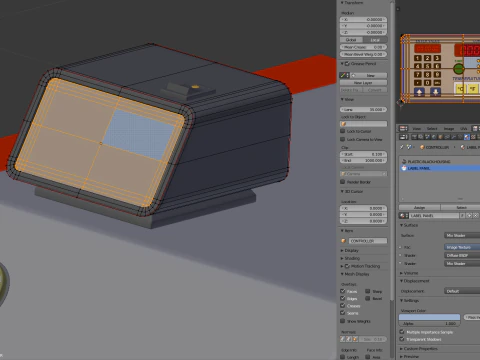
Task: Uncheck the Faces overlay checkbox
Action: pyautogui.click(x=343, y=291)
